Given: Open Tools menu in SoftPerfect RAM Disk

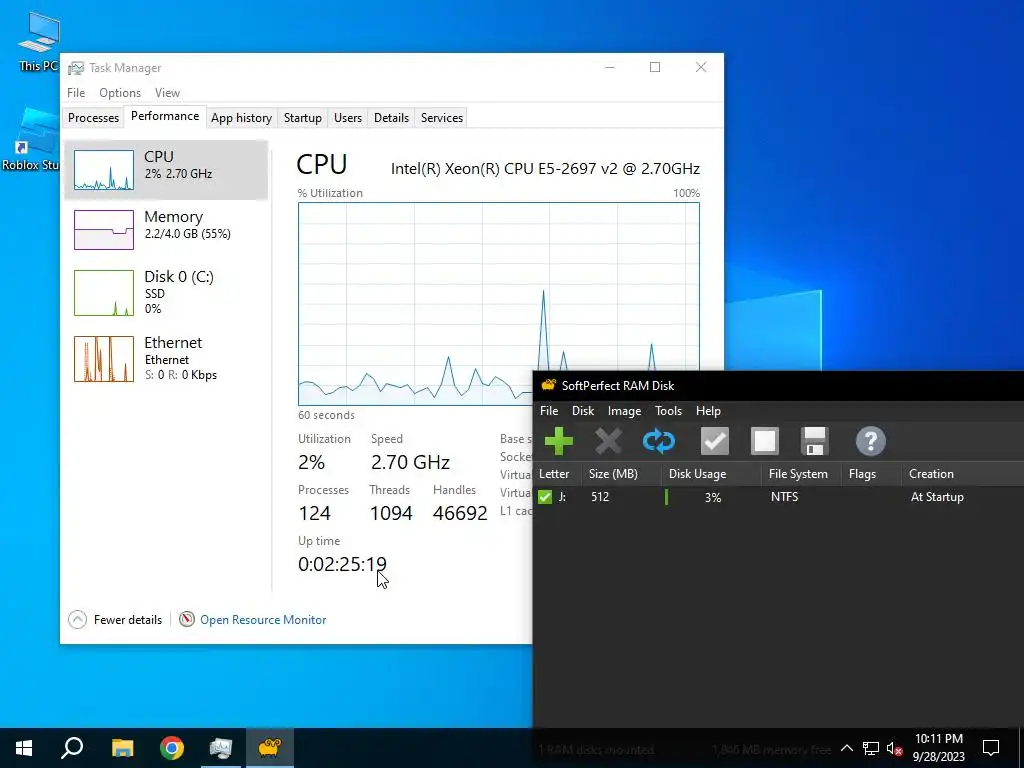Looking at the screenshot, I should (668, 411).
